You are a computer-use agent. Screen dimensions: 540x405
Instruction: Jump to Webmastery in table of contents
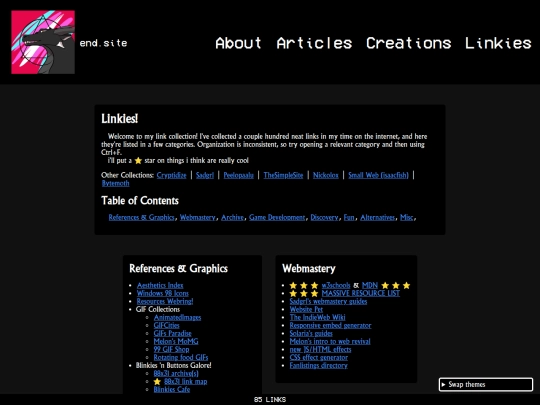click(x=198, y=217)
